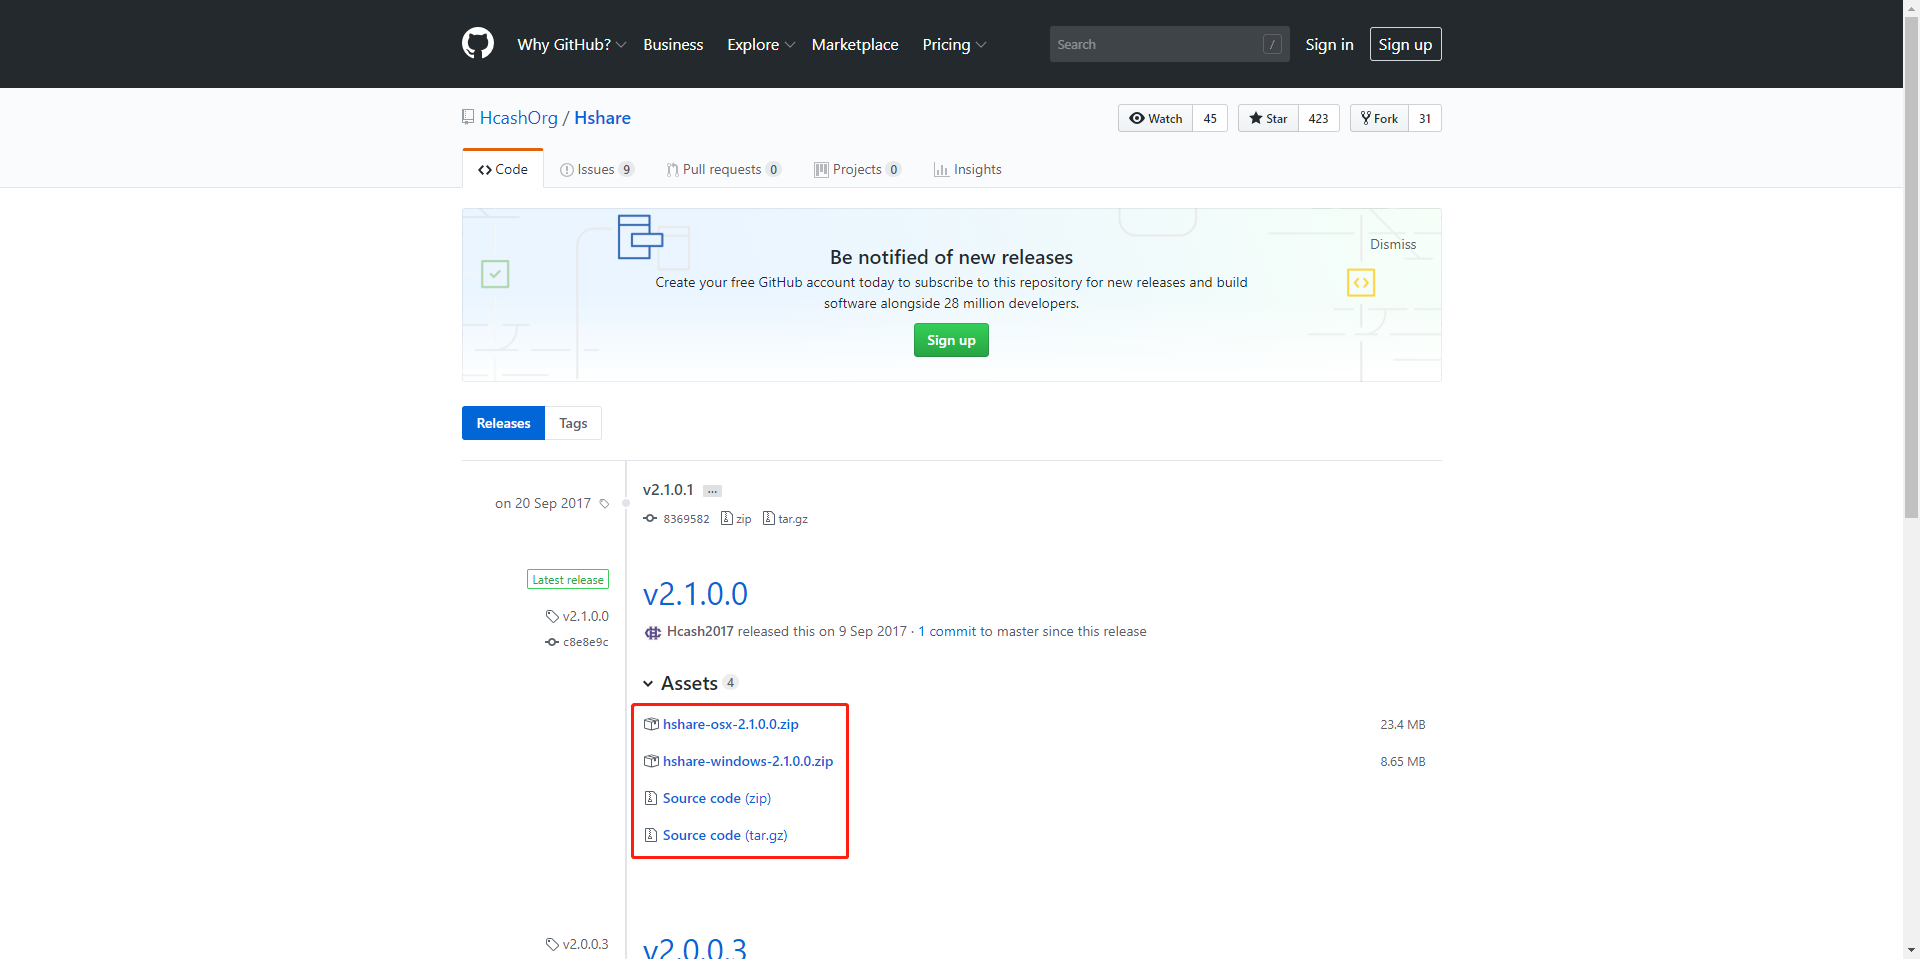Viewport: 1920px width, 959px height.
Task: Open the Hcash2017 avatar icon
Action: pos(653,632)
